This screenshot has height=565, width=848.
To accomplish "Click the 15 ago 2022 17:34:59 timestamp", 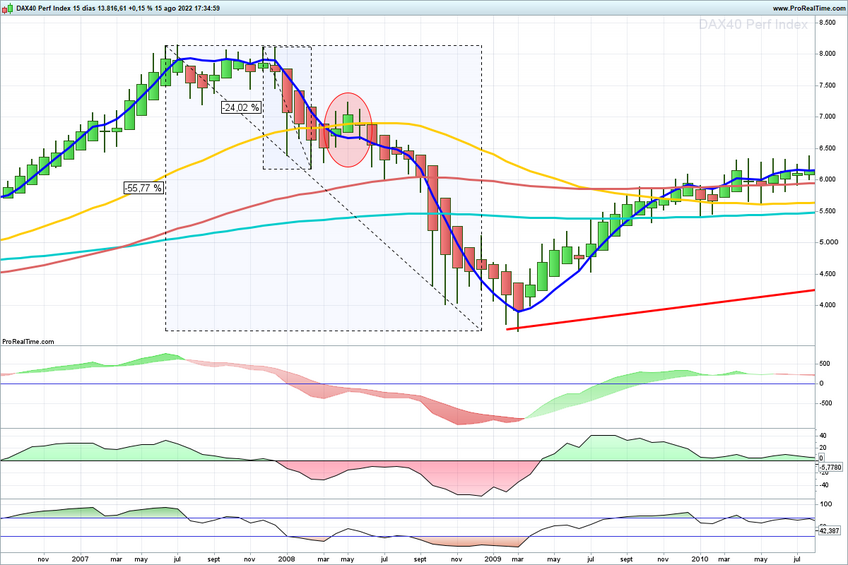I will 188,8.
